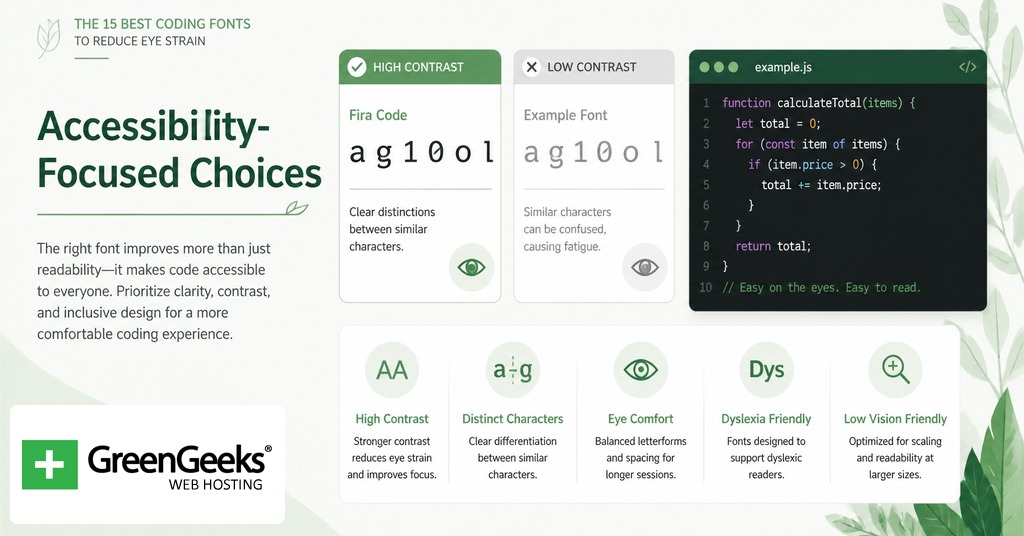The image size is (1024, 536).
Task: Click the intro paragraph 'The right font improves'
Action: [x=153, y=291]
